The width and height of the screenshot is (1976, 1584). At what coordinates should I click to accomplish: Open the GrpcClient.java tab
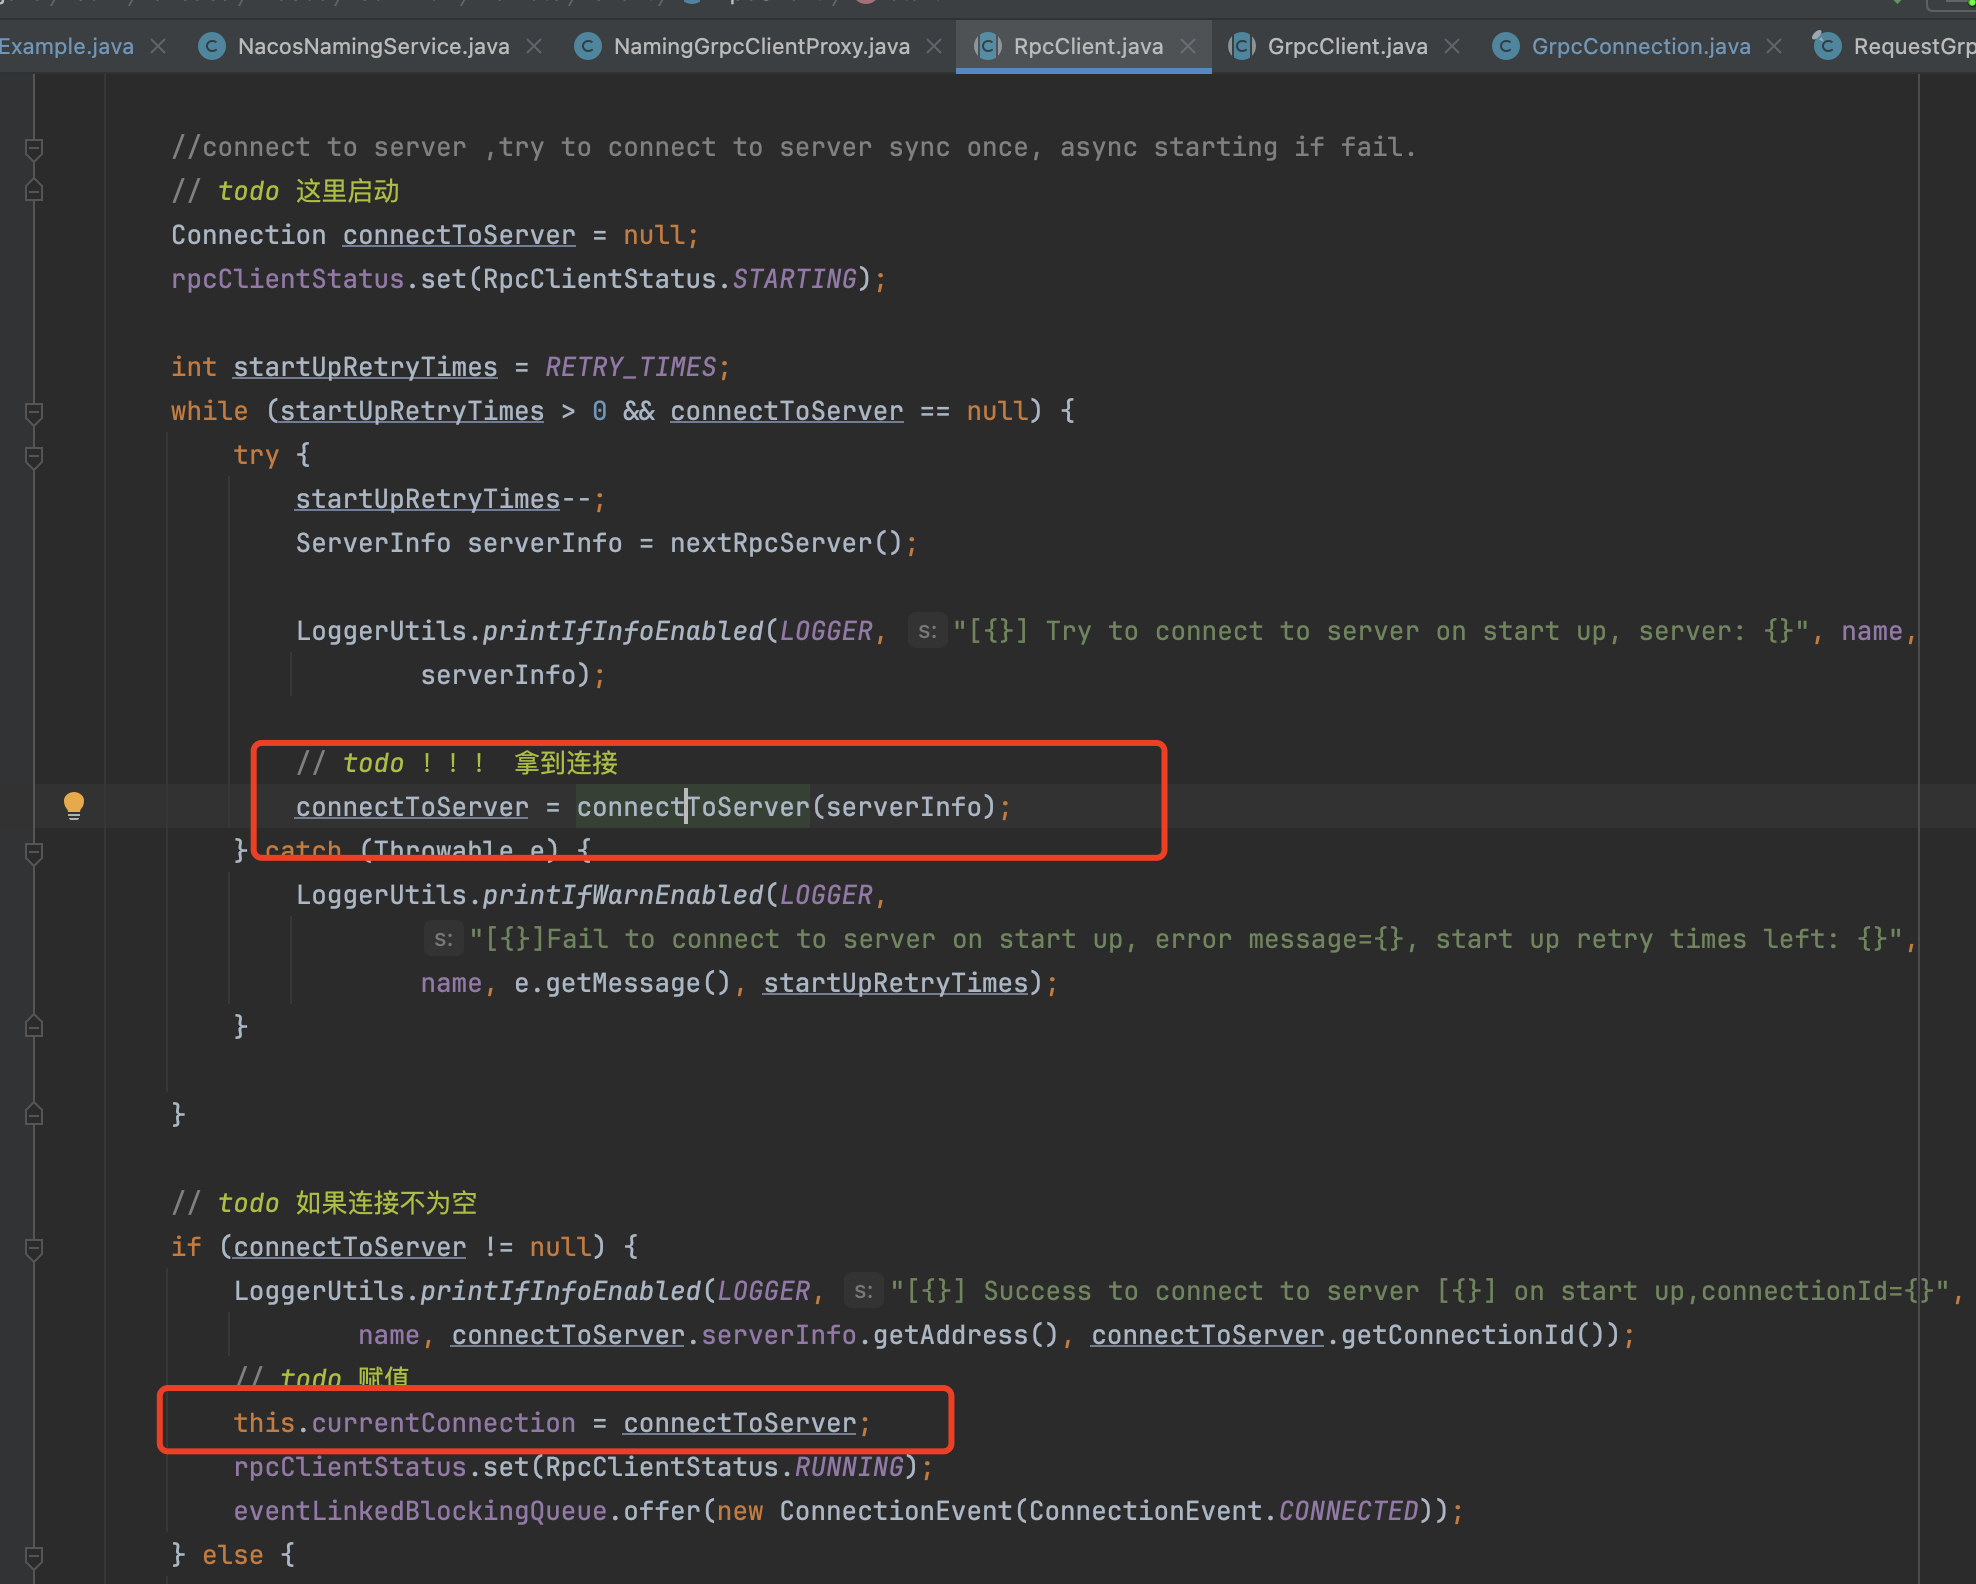tap(1347, 46)
